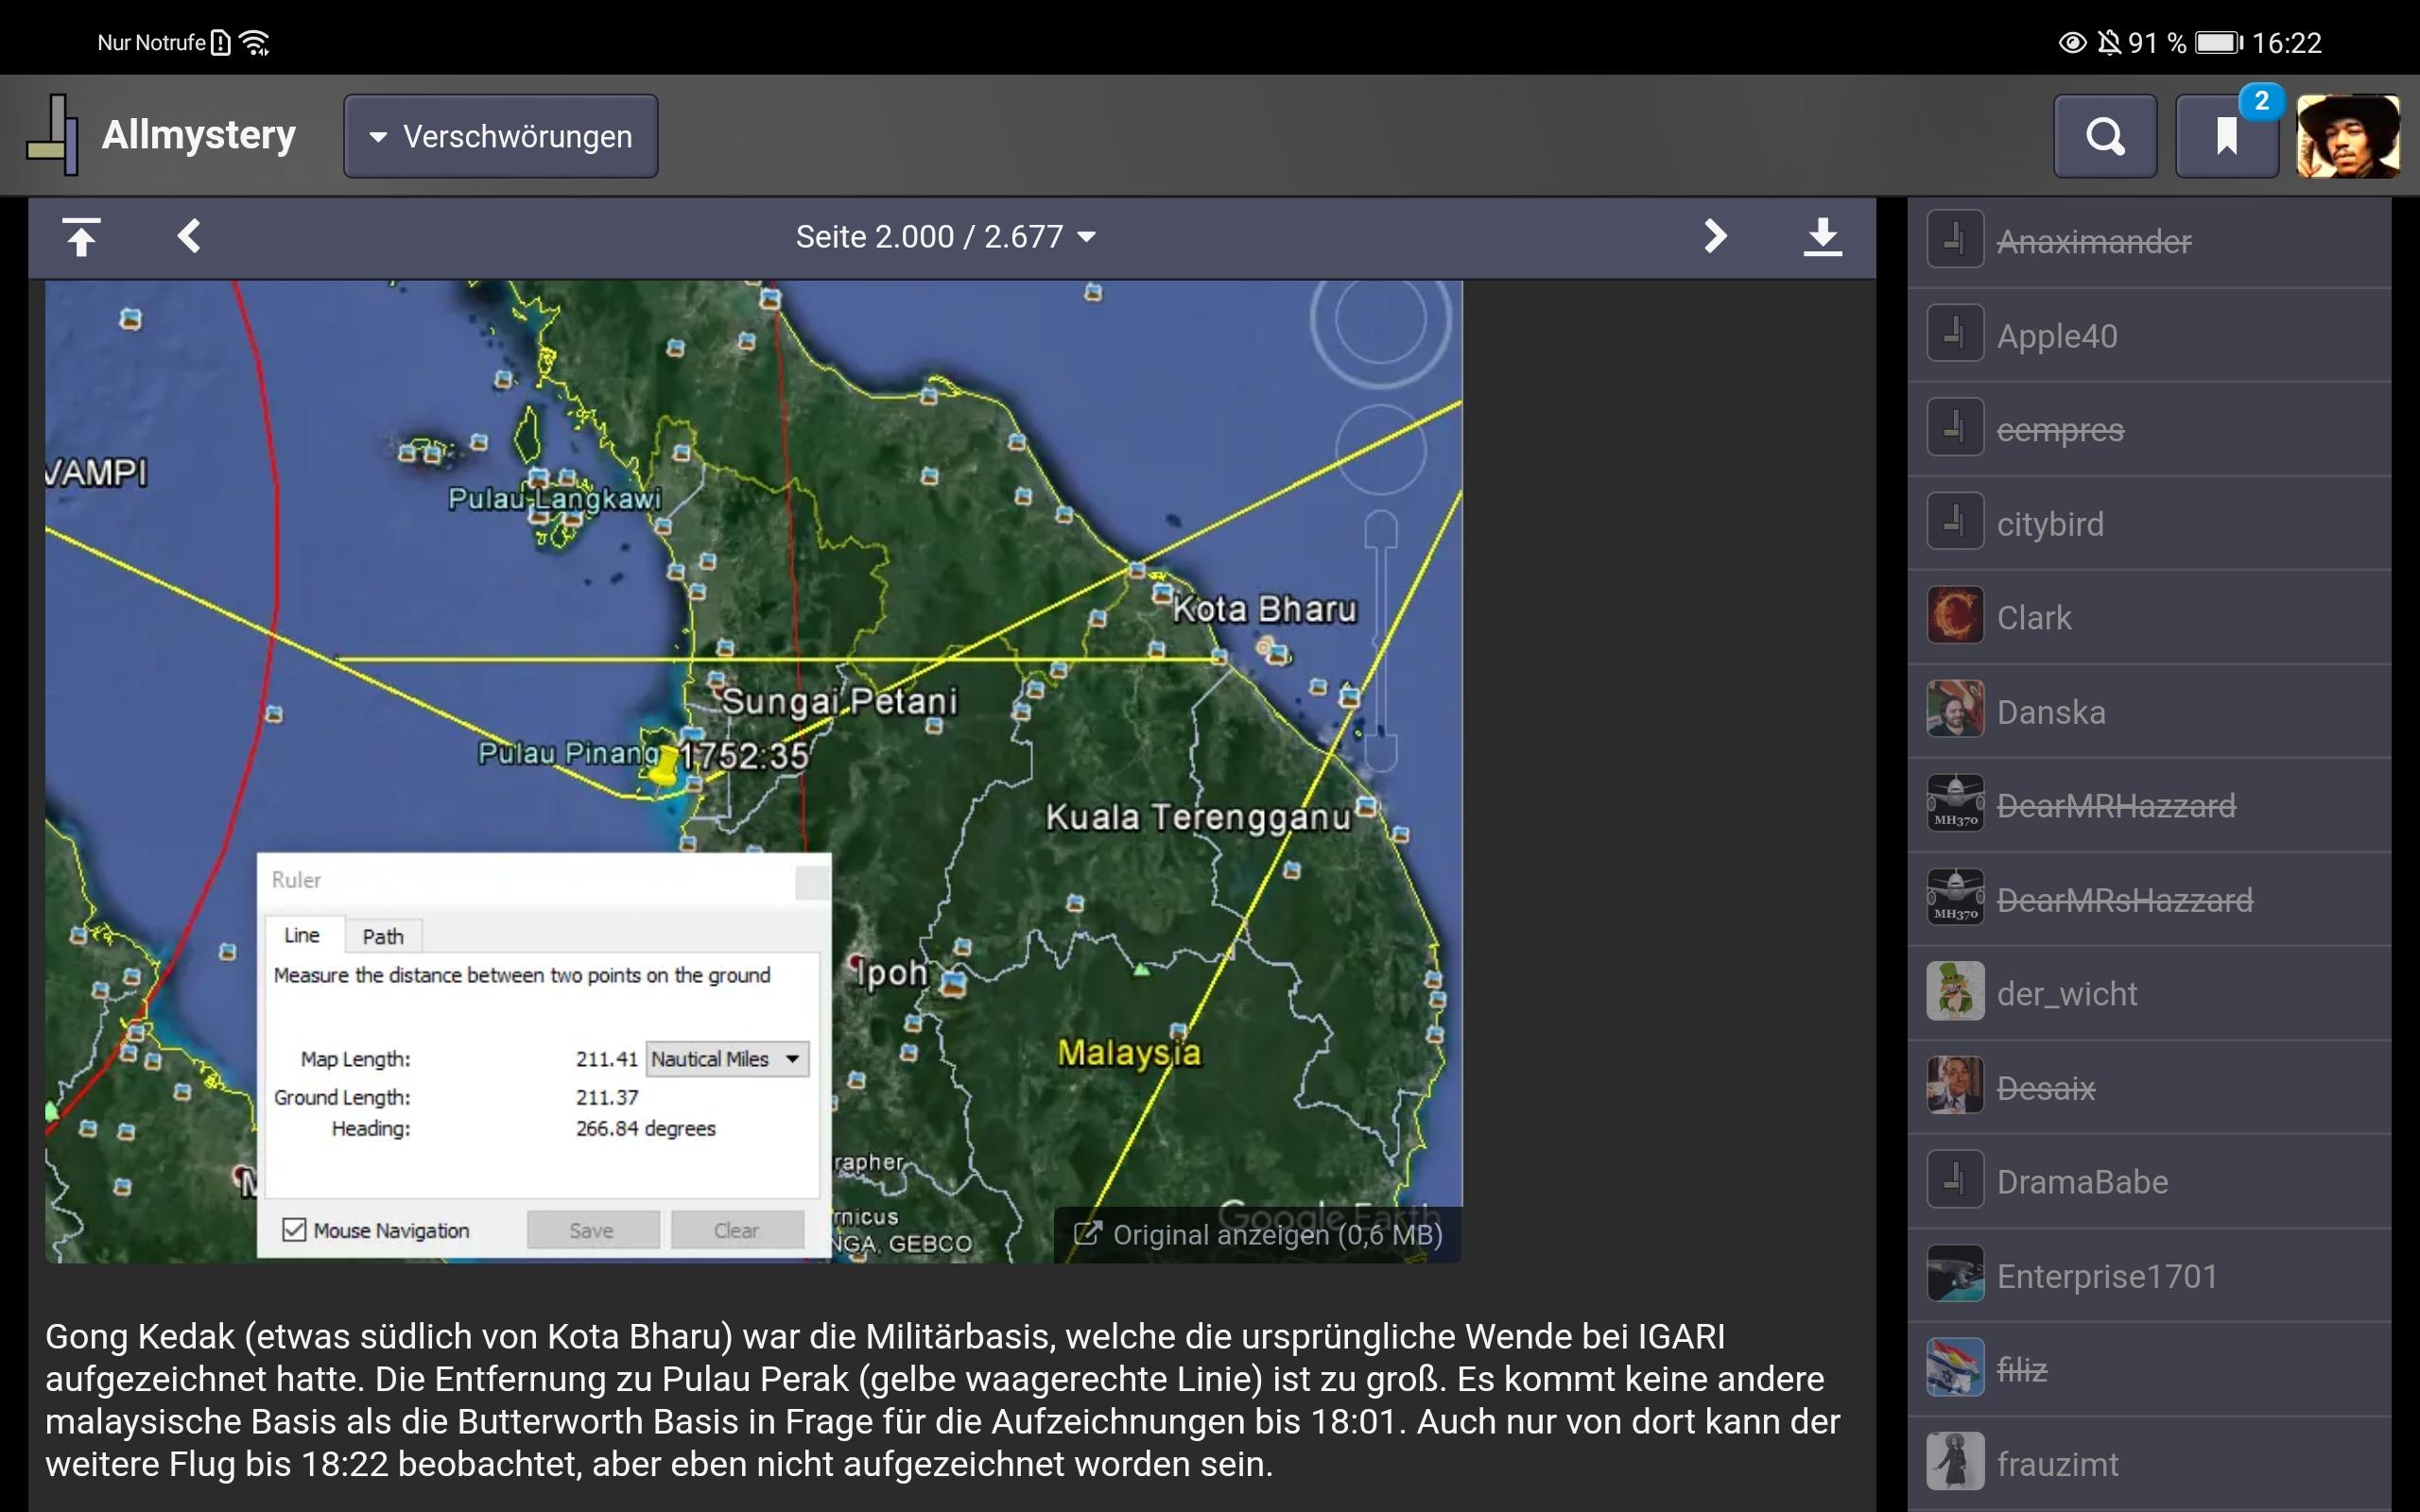Click citybird's default avatar icon
This screenshot has width=2420, height=1512.
[x=1955, y=521]
